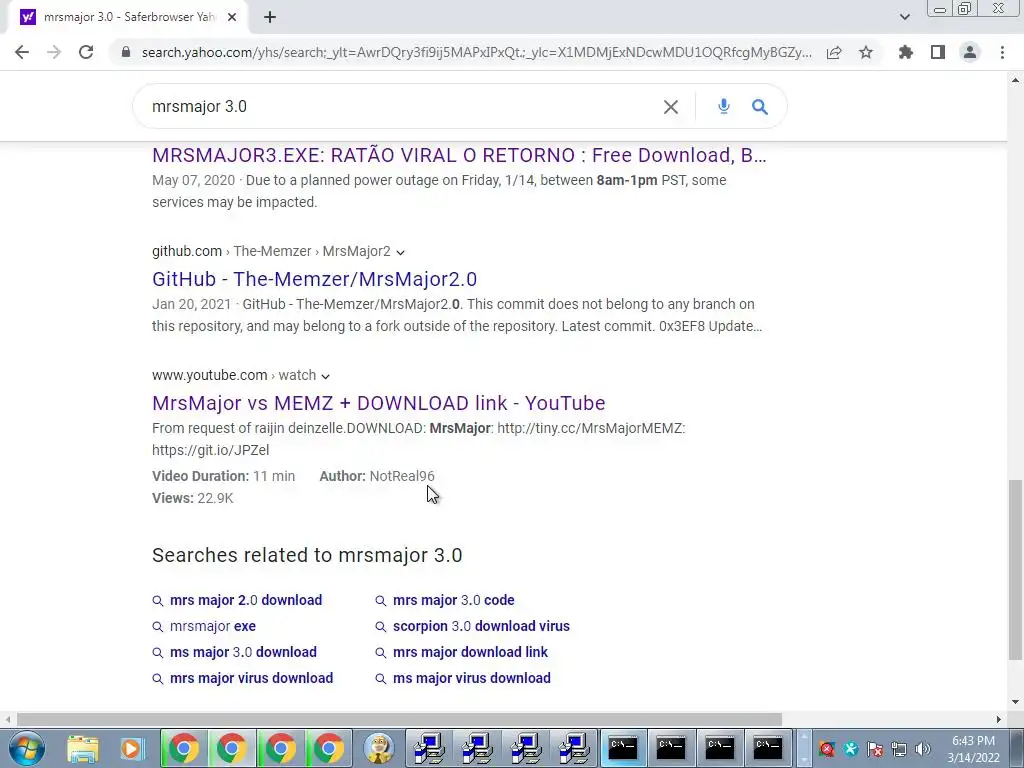Search mrs major 3.0 code
This screenshot has height=768, width=1024.
tap(453, 600)
